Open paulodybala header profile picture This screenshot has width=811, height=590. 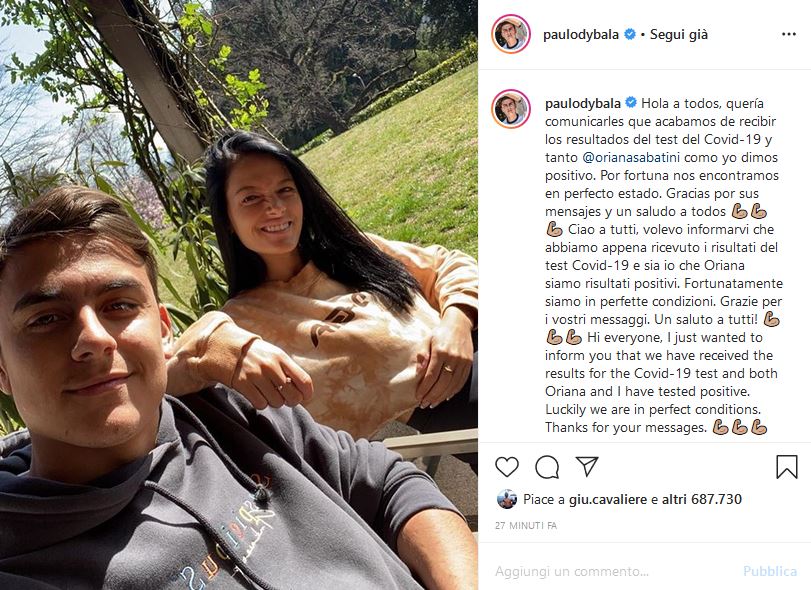tap(511, 34)
